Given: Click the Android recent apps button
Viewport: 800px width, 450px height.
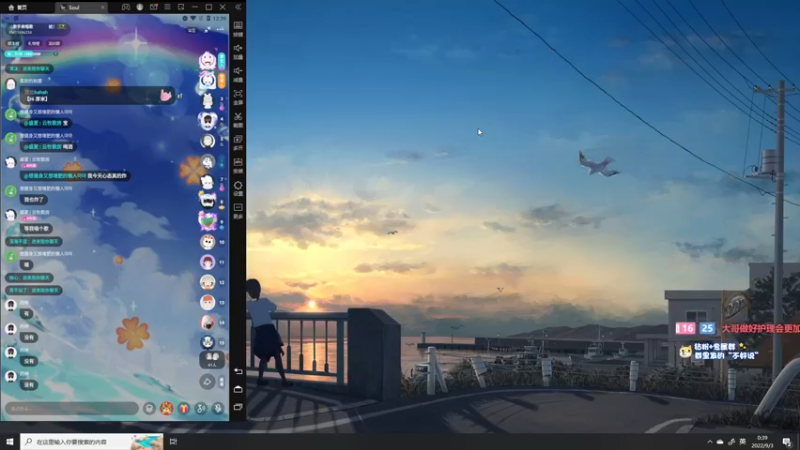Looking at the screenshot, I should tap(238, 407).
